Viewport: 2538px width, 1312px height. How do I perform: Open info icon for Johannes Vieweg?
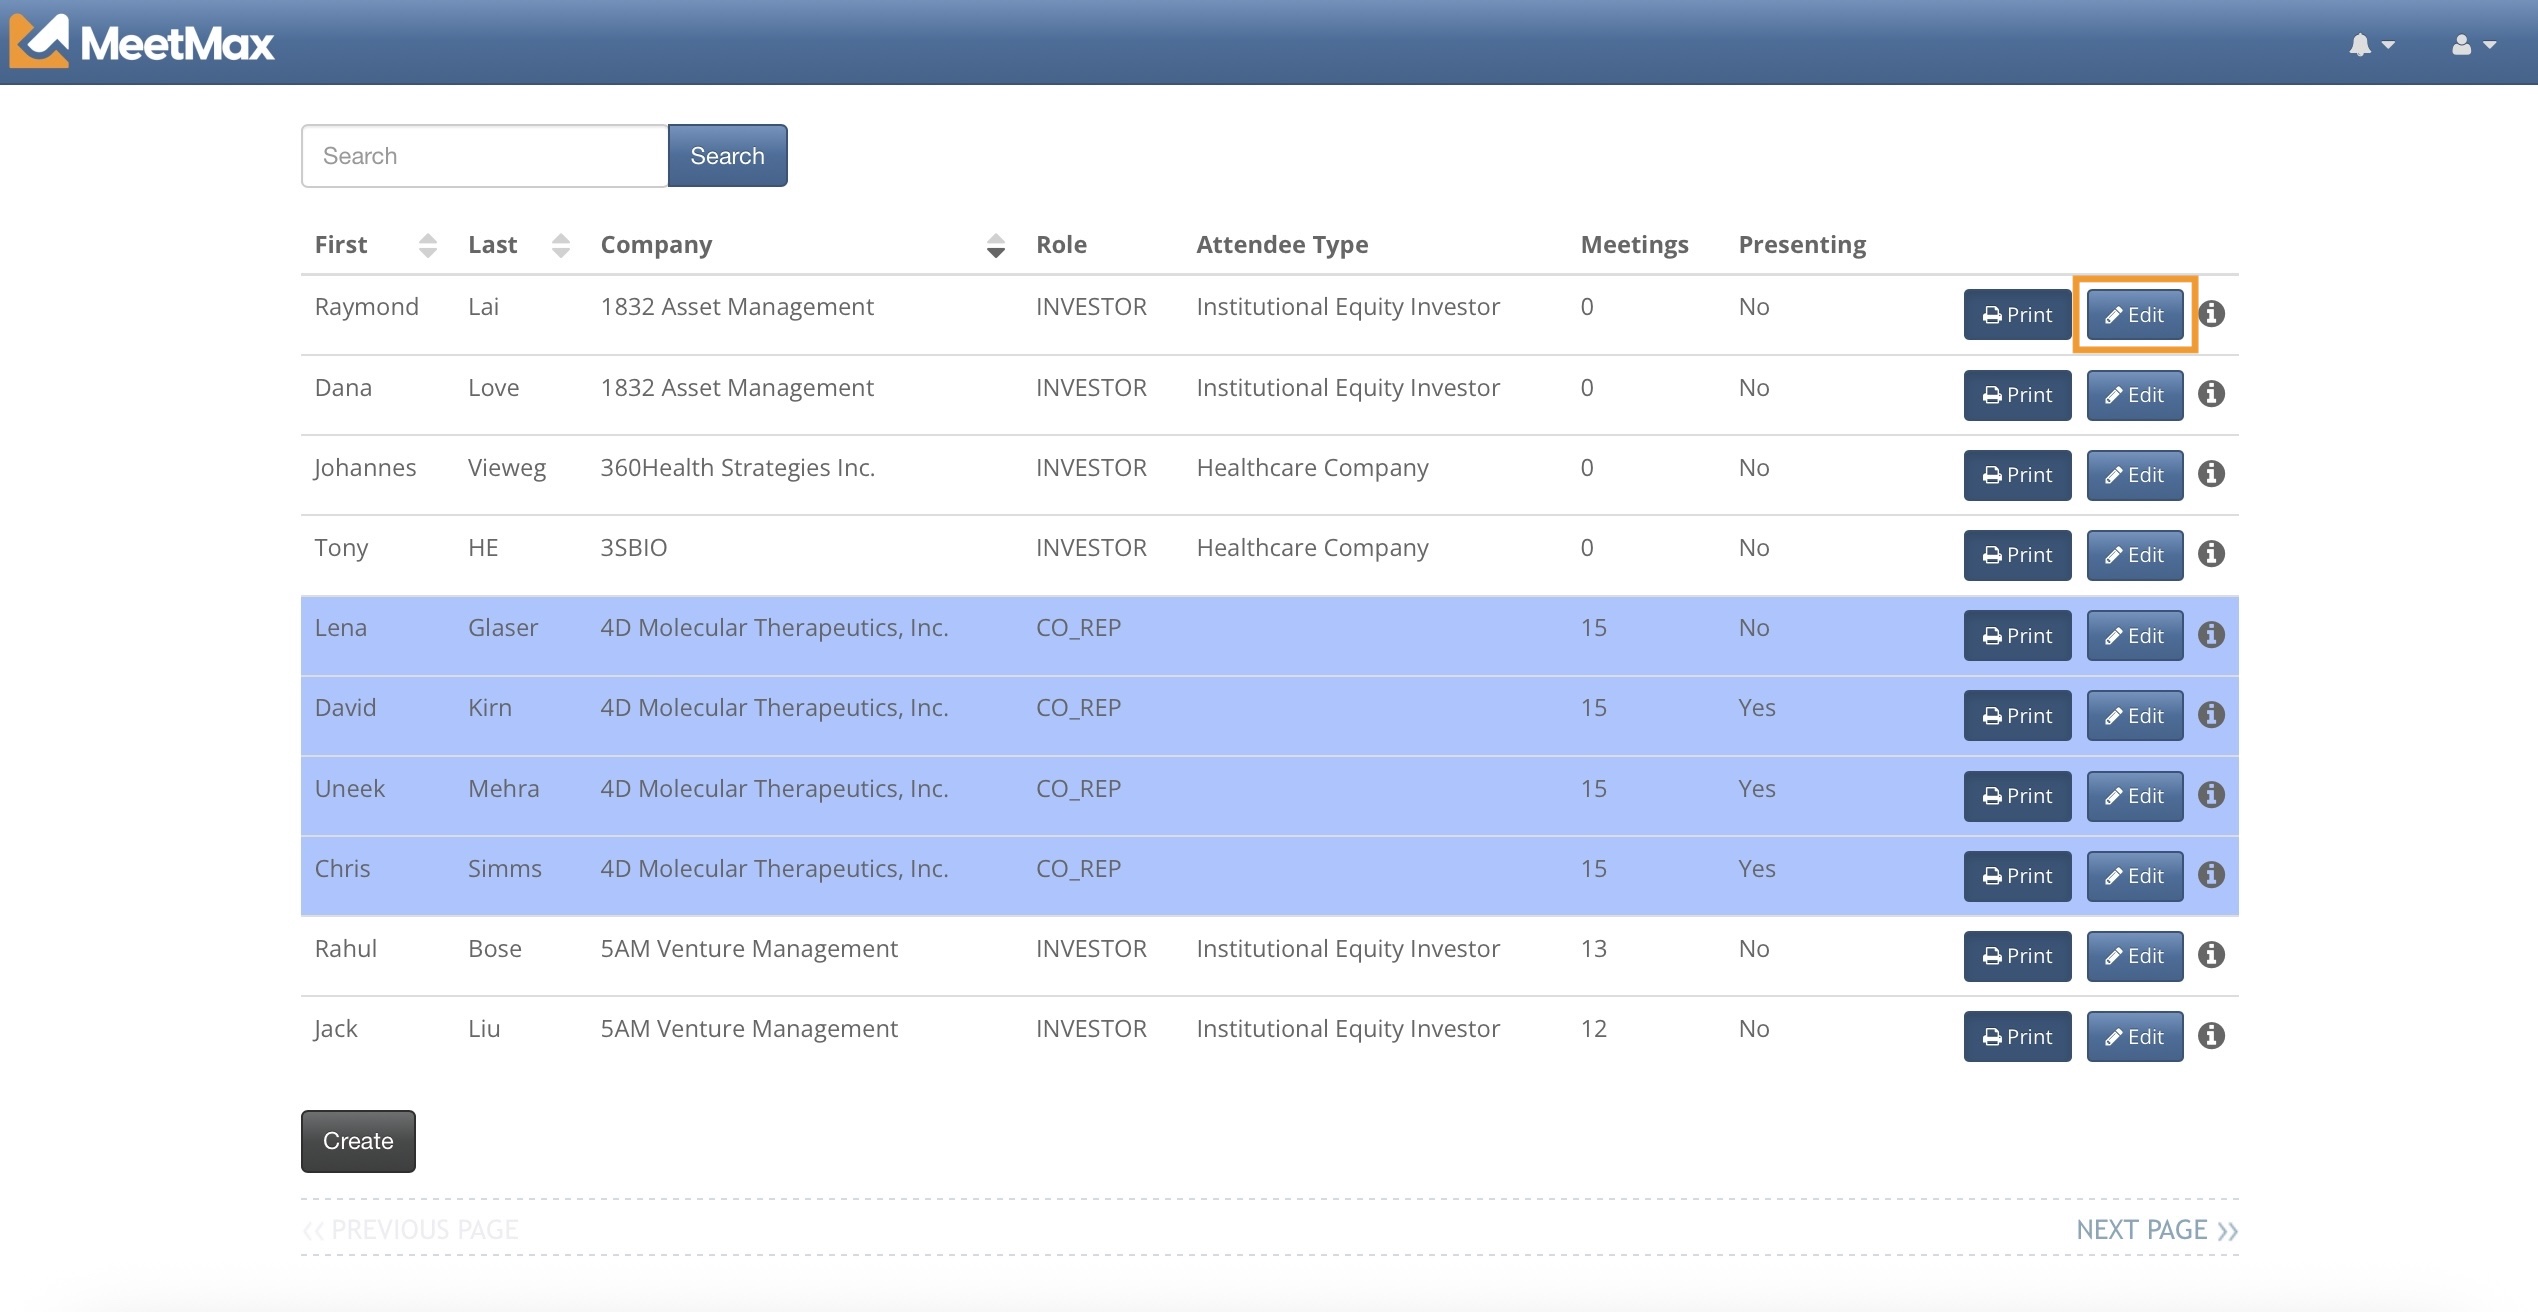pos(2211,474)
